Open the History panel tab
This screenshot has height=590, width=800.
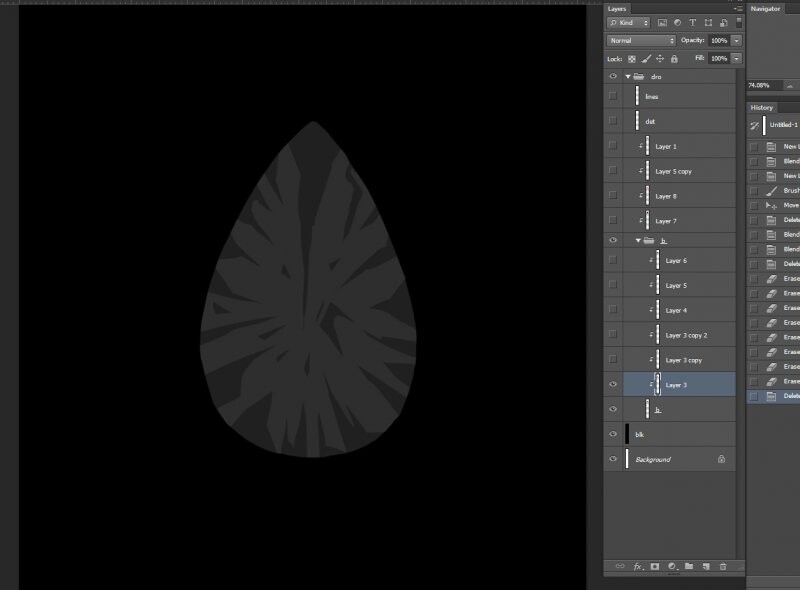[762, 107]
